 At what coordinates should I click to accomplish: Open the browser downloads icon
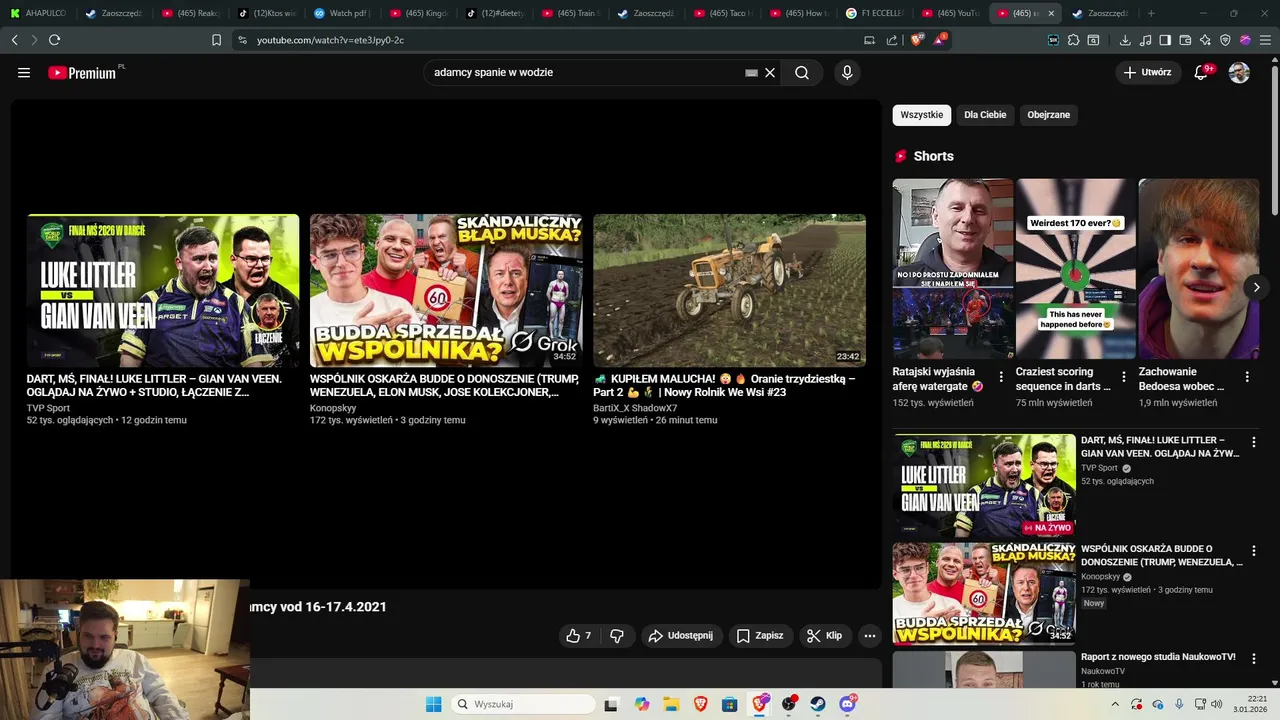(x=1125, y=40)
